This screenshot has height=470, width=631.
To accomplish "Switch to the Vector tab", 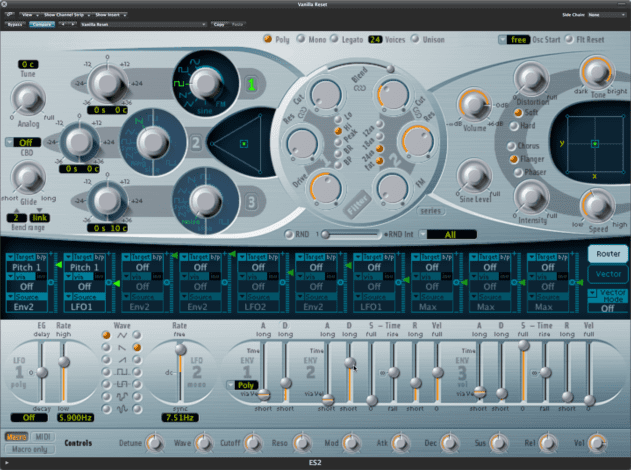I will [x=608, y=274].
